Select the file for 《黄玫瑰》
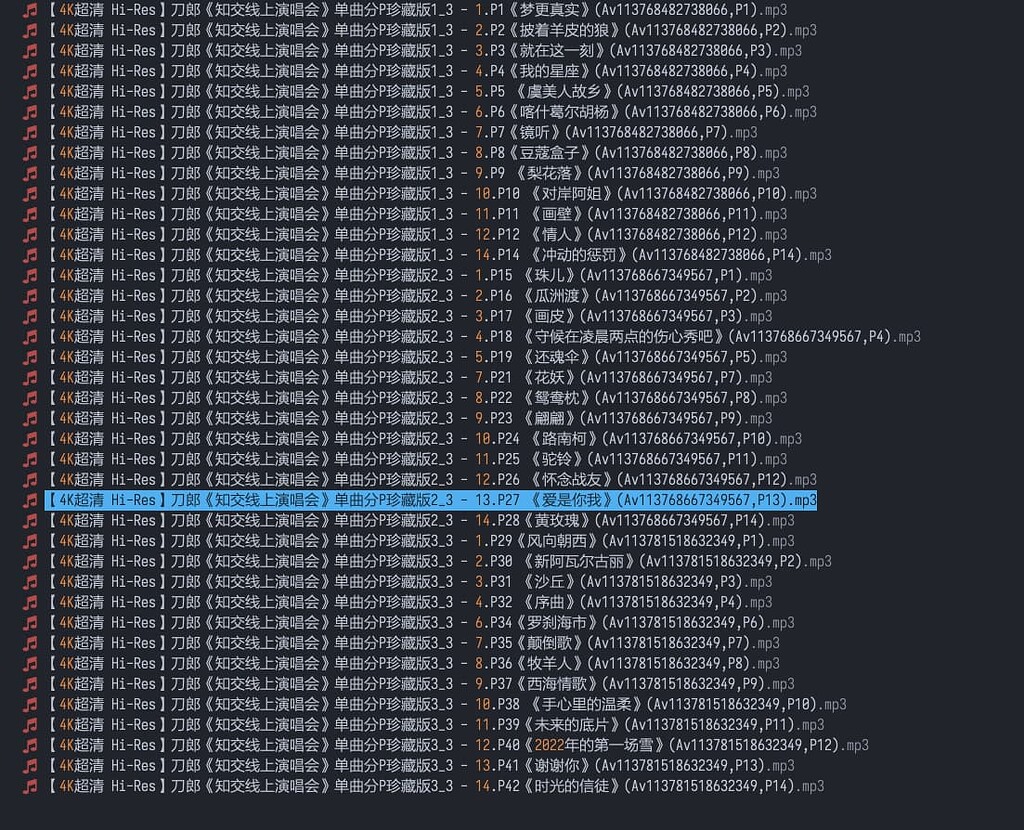This screenshot has height=830, width=1024. pos(400,520)
